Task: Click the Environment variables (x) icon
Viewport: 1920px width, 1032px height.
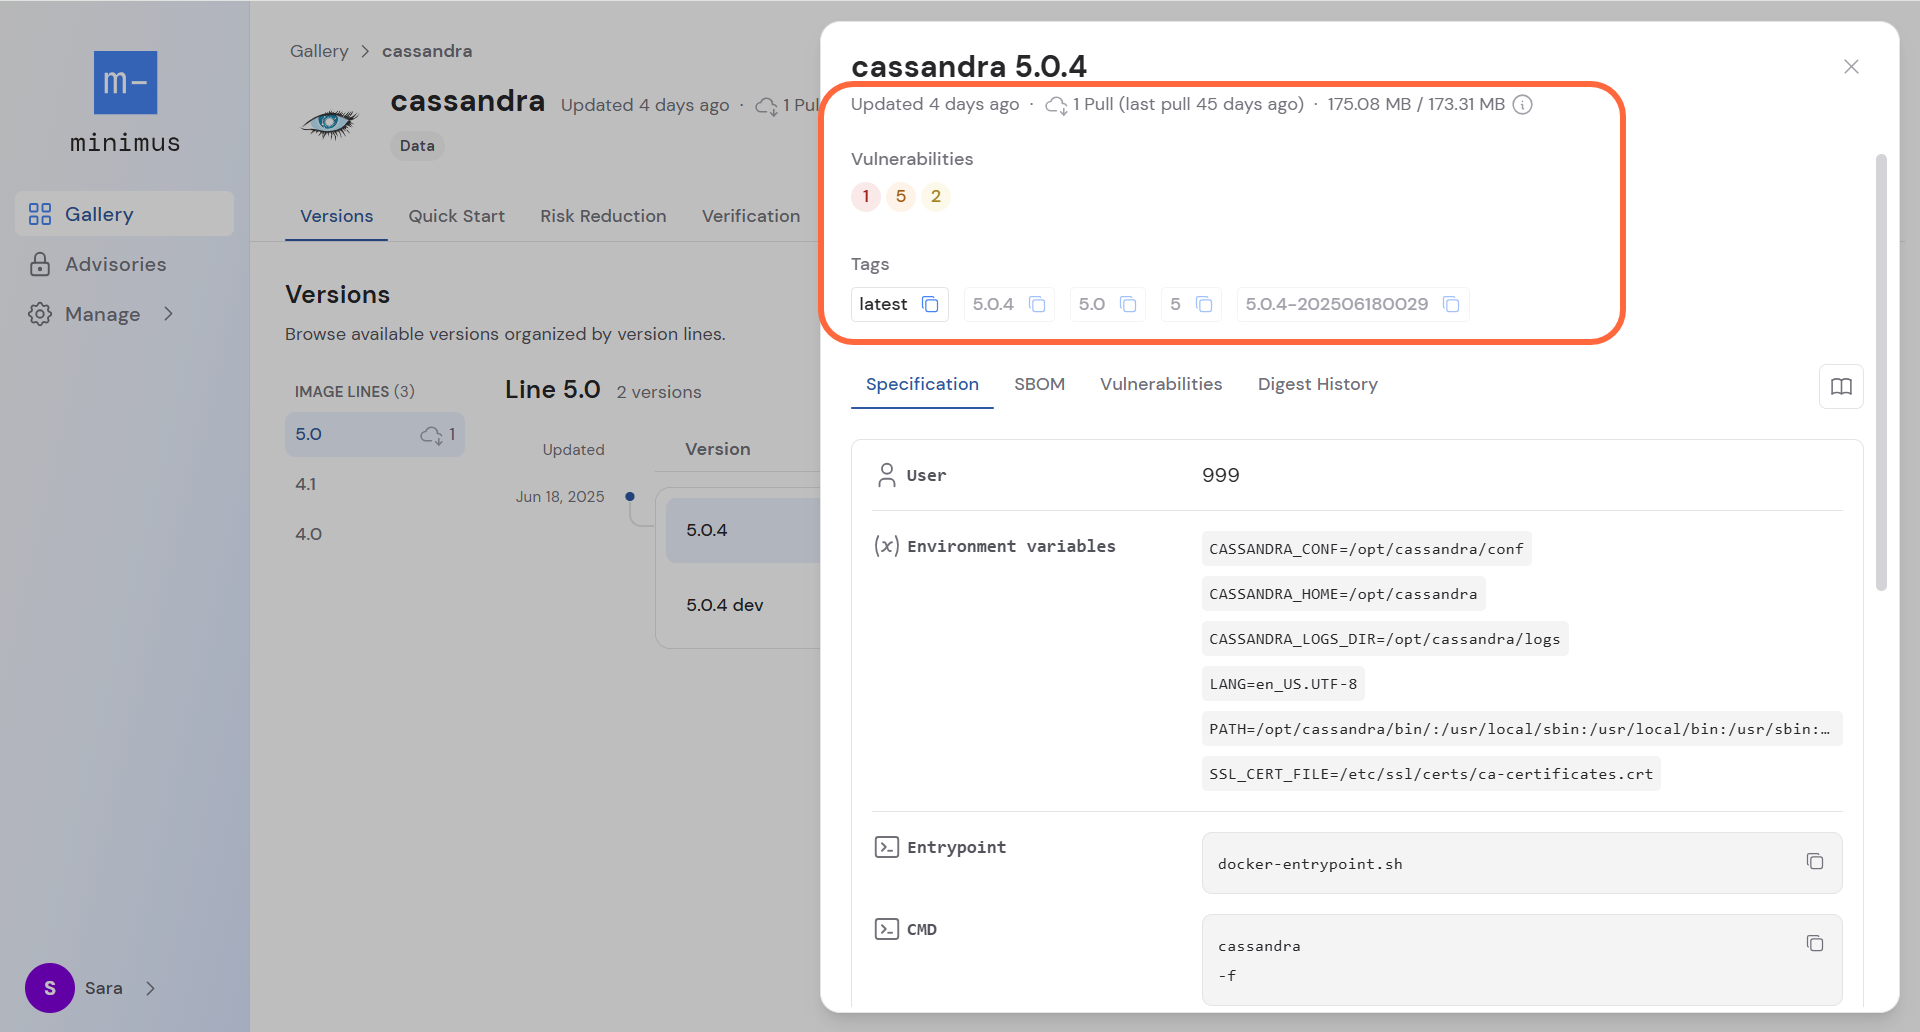Action: (x=886, y=546)
